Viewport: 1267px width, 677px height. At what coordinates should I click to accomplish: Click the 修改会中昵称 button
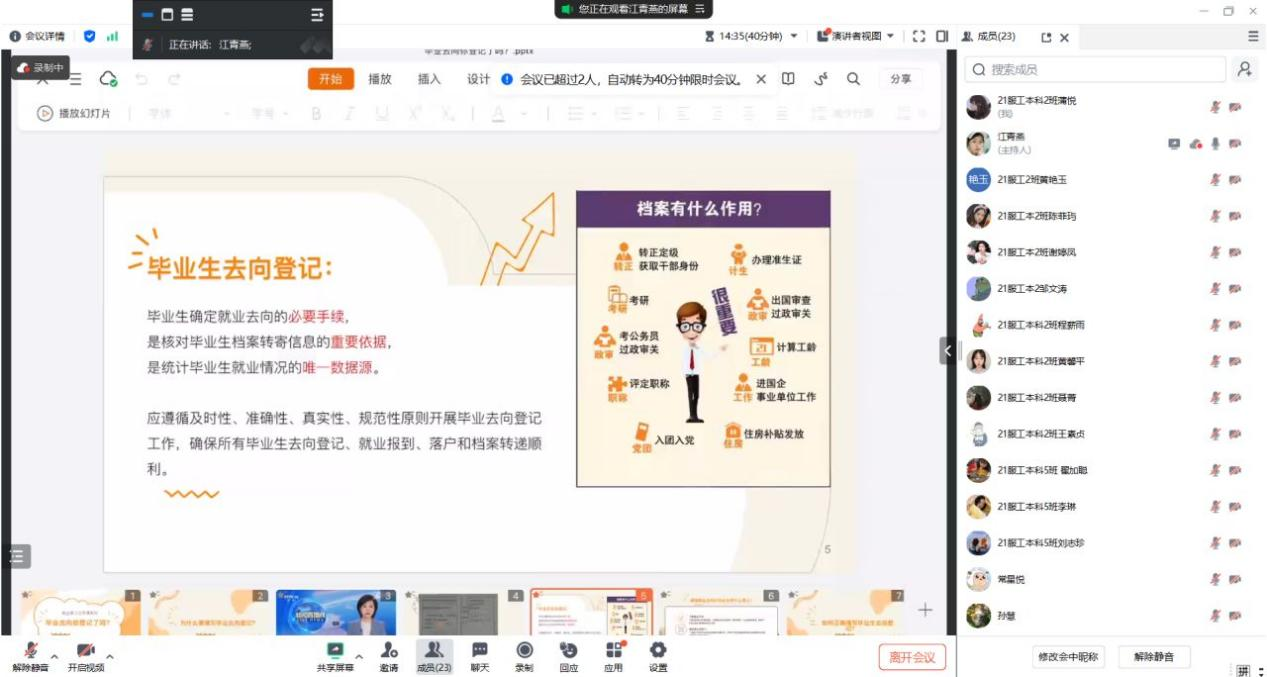tap(1067, 657)
